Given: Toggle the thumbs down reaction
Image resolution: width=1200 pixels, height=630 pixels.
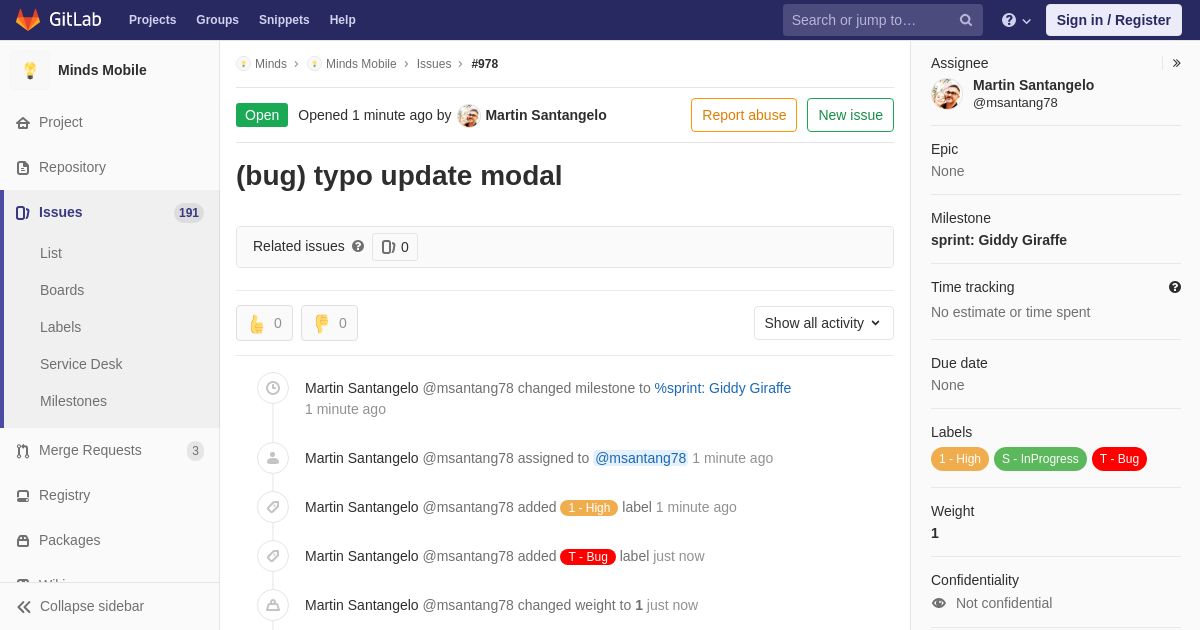Looking at the screenshot, I should [329, 323].
